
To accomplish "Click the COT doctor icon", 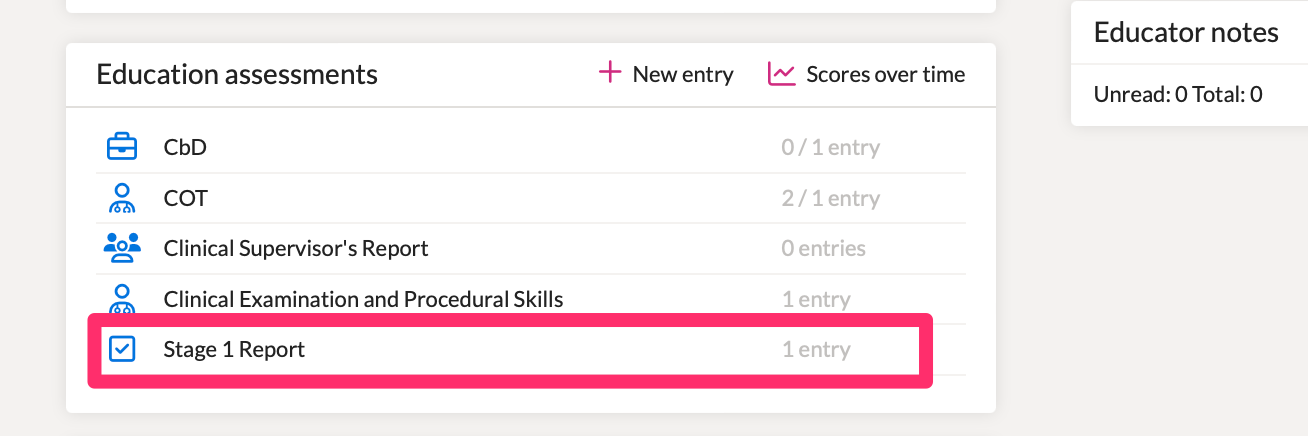I will (x=121, y=198).
